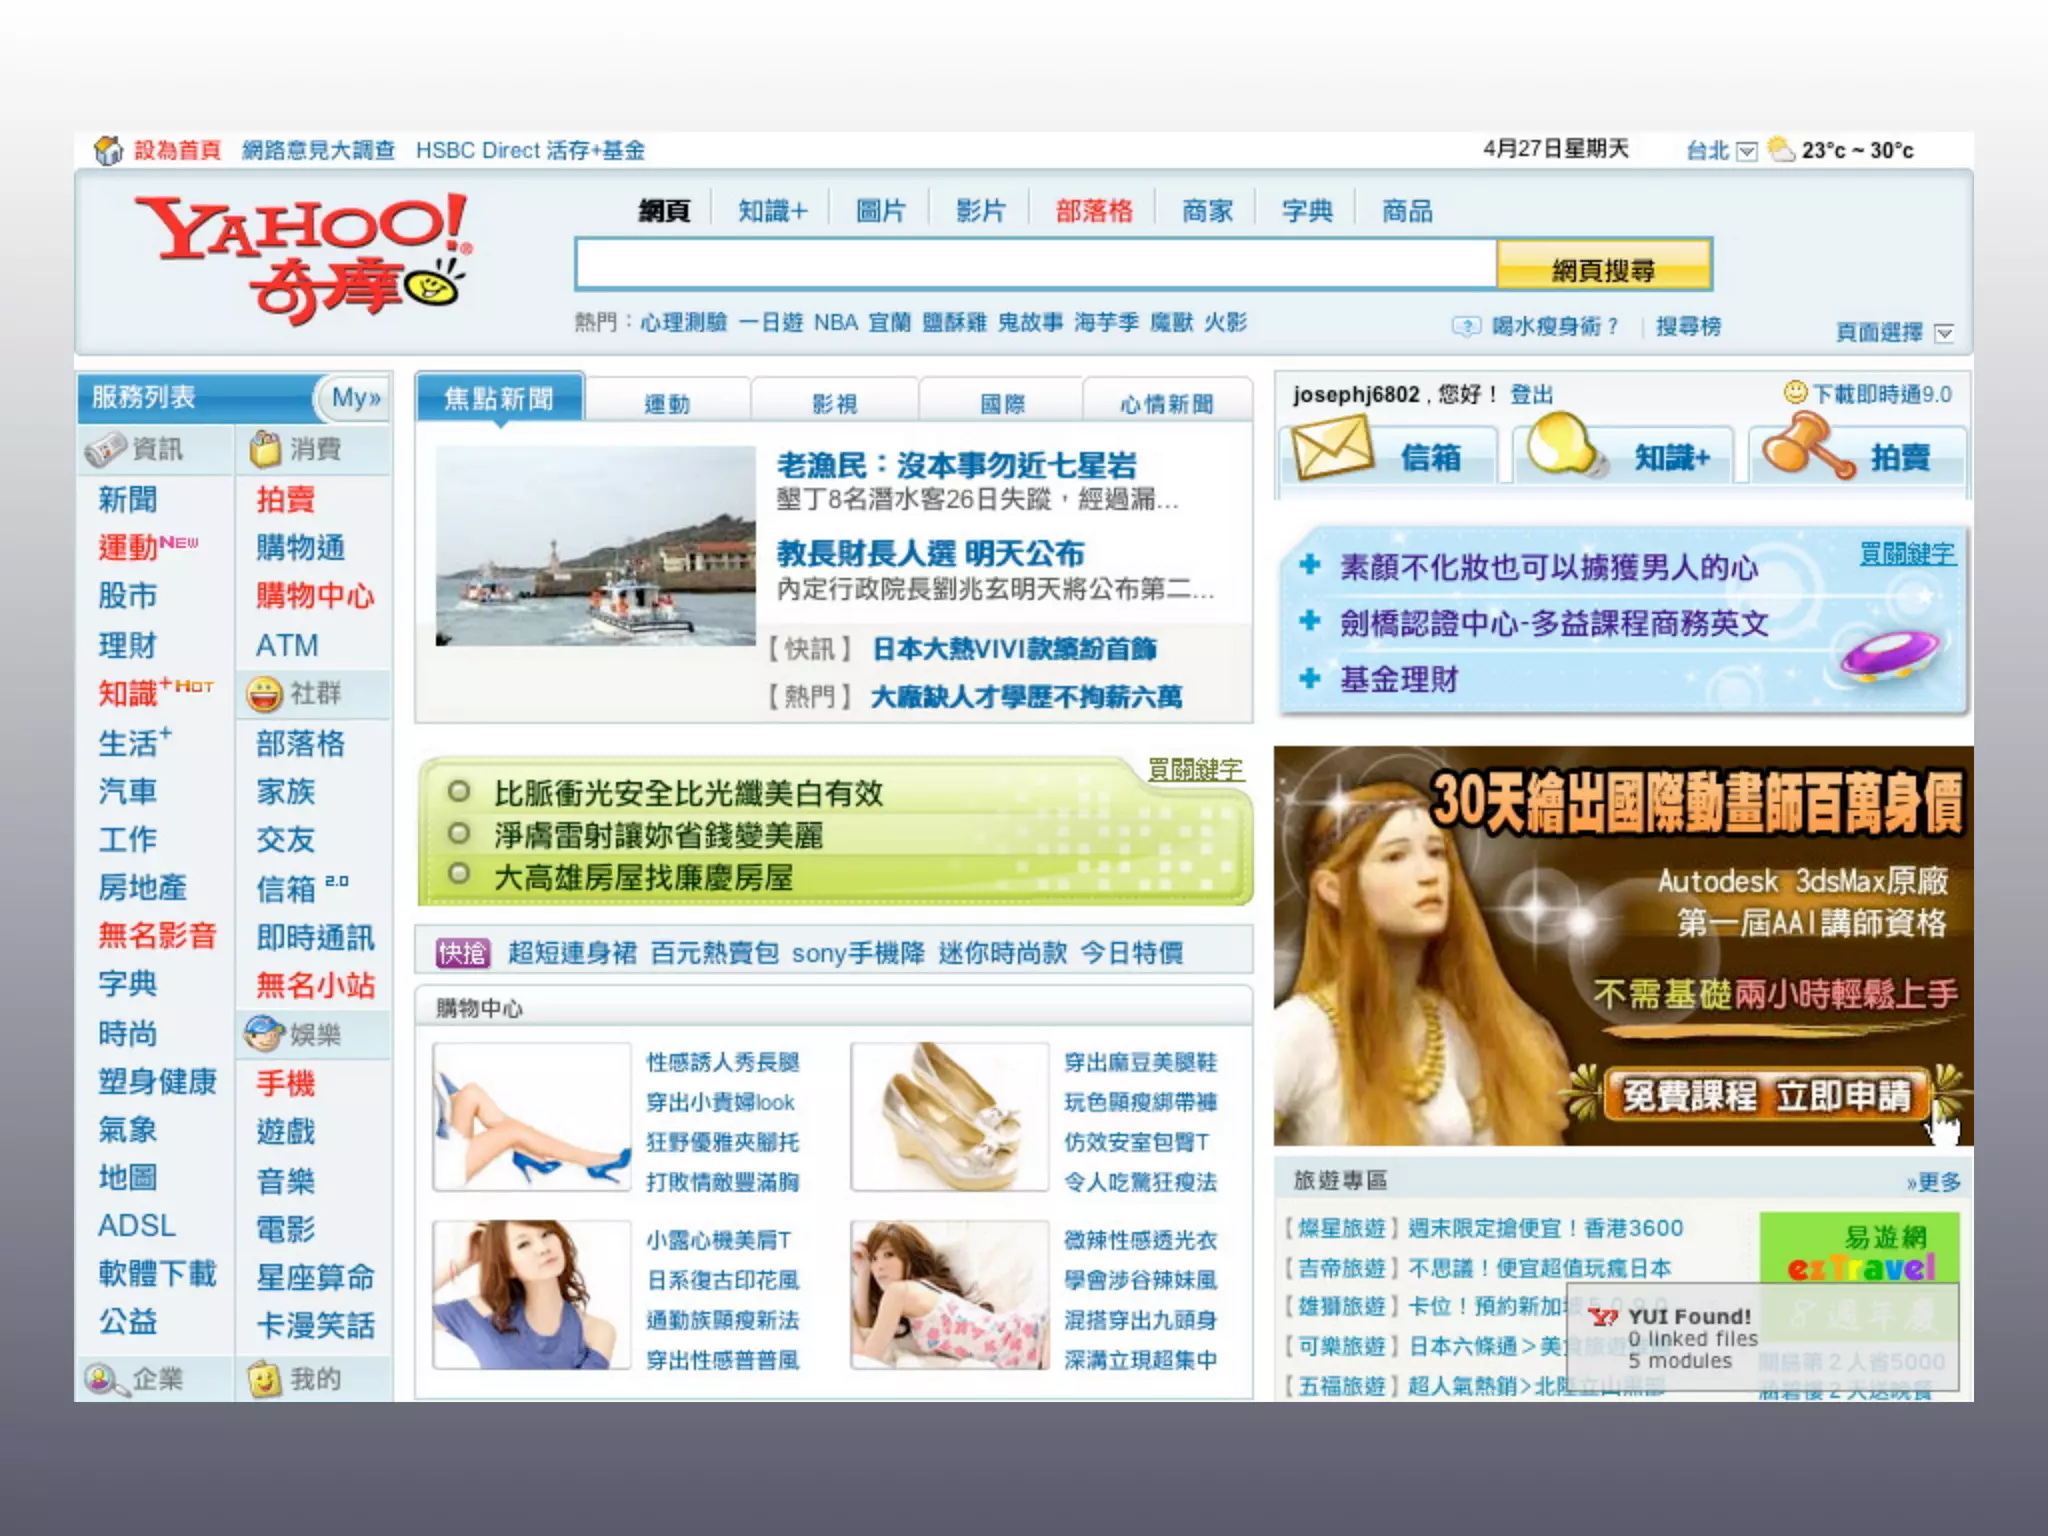Select the 部落格 search tab
2048x1536 pixels.
pos(1094,211)
